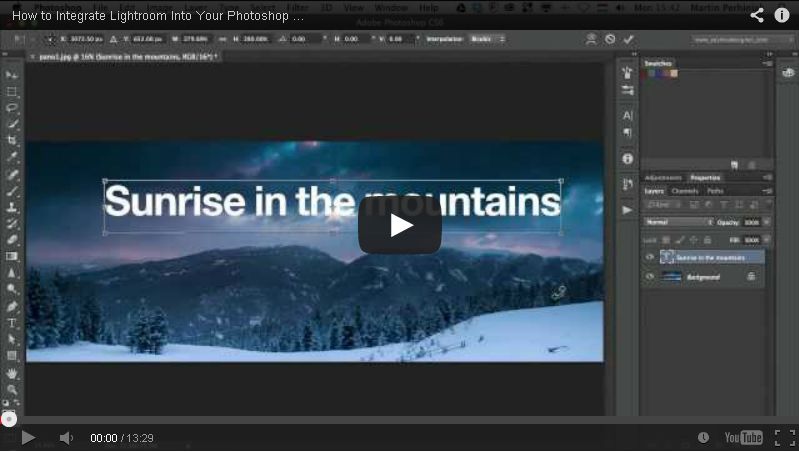Image resolution: width=799 pixels, height=452 pixels.
Task: Open the collapsed Character panel icon
Action: (x=627, y=116)
